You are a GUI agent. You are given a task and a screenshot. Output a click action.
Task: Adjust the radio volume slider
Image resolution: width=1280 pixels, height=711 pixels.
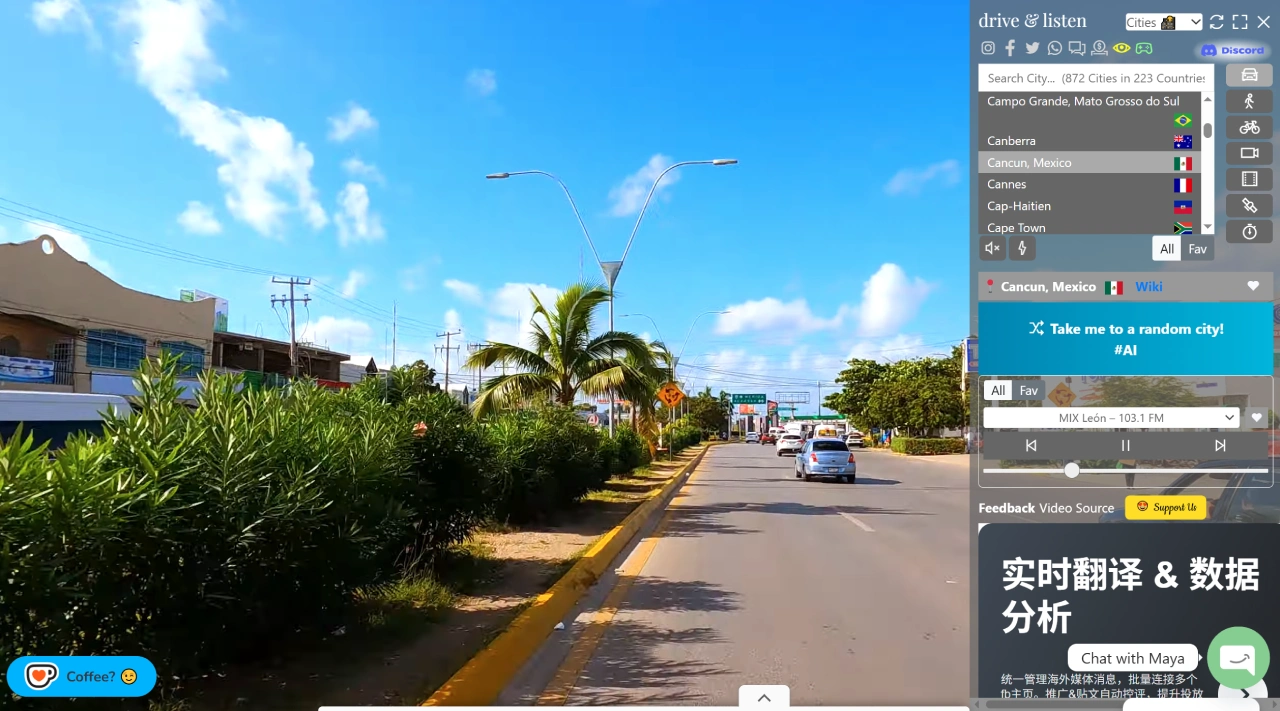pyautogui.click(x=1125, y=470)
